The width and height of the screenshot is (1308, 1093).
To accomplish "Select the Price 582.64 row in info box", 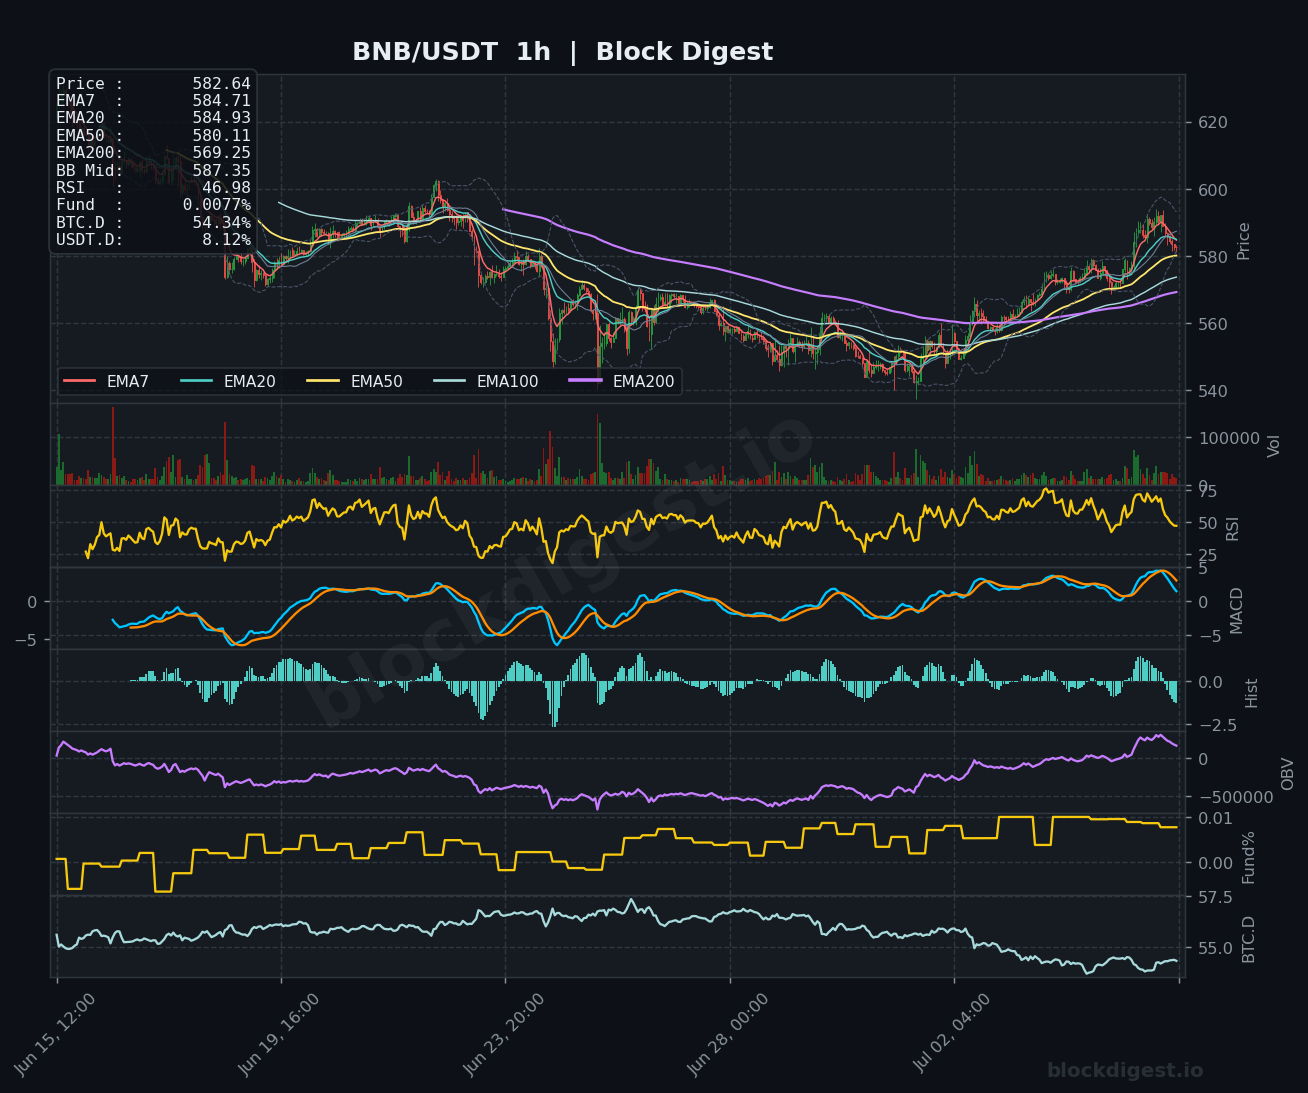I will [x=153, y=84].
